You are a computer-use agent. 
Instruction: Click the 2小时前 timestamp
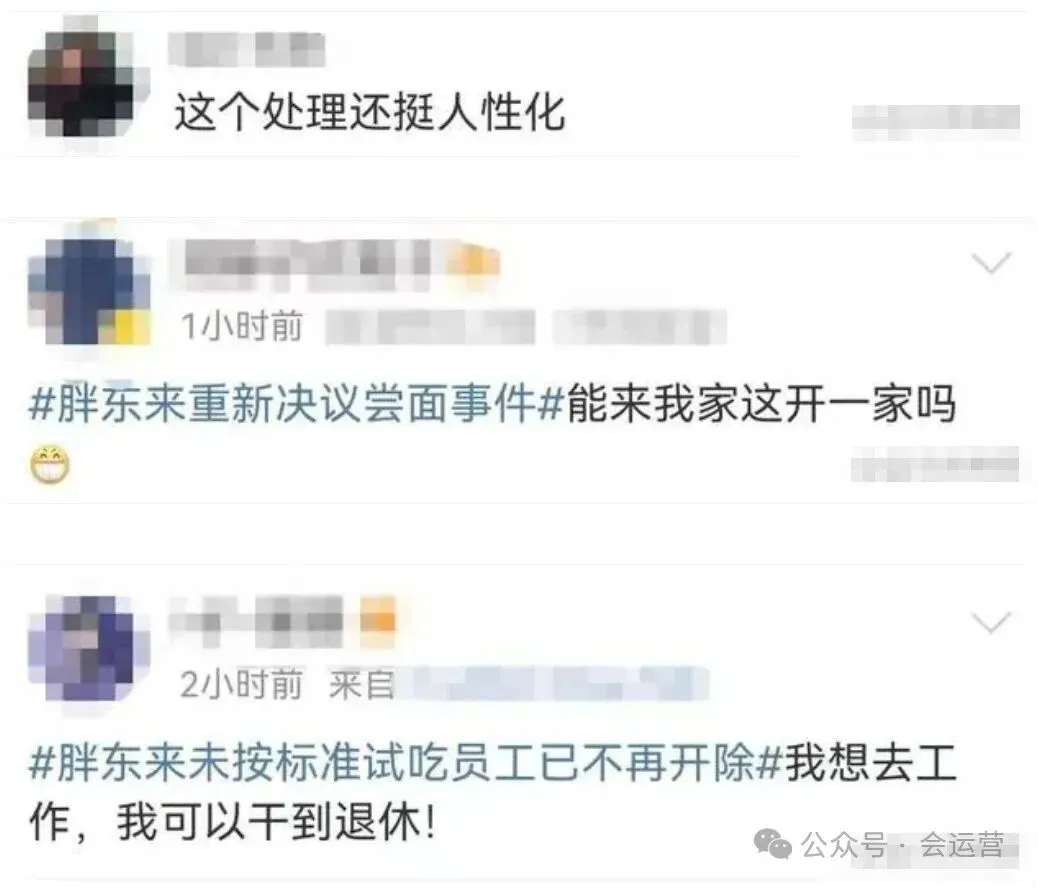242,684
